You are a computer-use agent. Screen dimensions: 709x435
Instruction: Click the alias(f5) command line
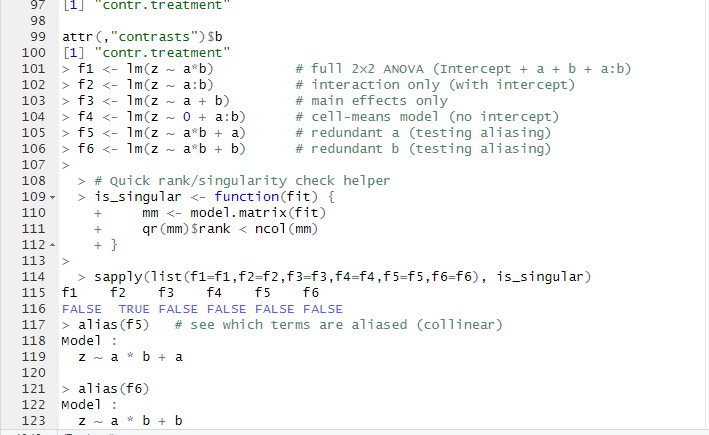tap(112, 324)
